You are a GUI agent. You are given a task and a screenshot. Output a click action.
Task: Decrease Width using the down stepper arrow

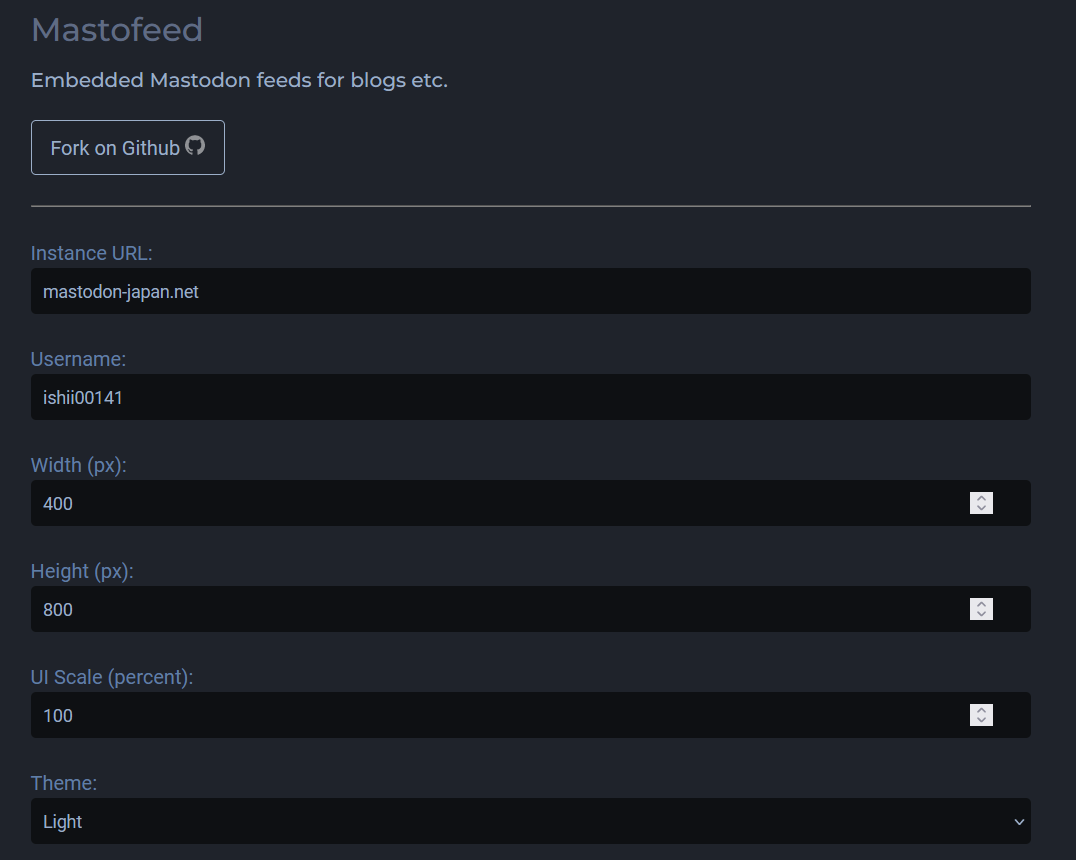pos(981,509)
